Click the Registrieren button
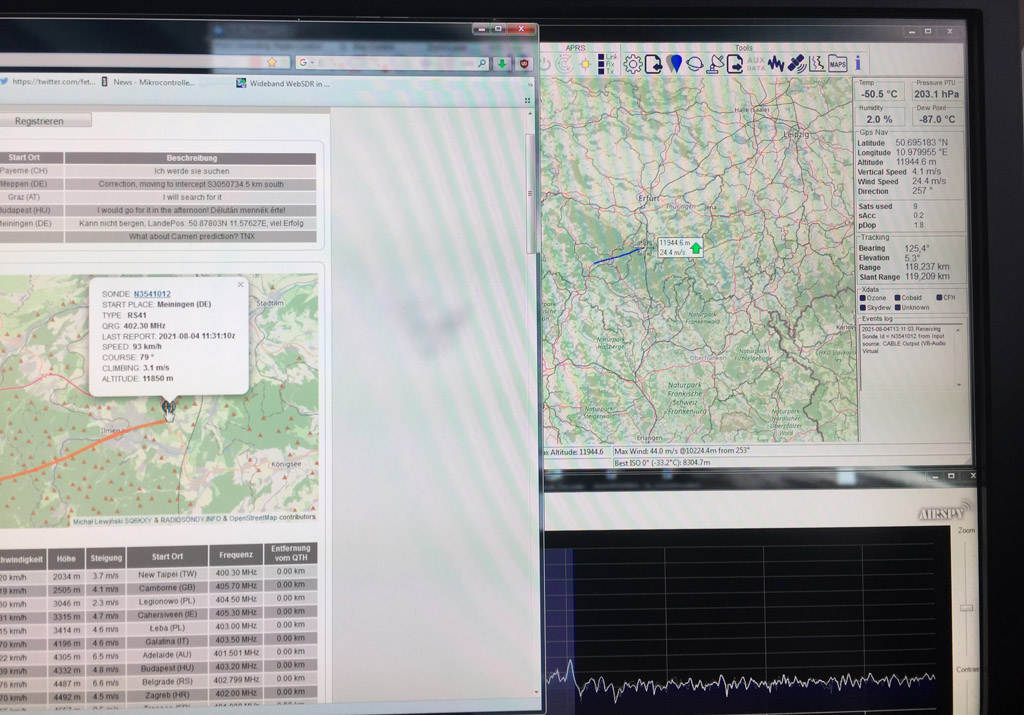1024x715 pixels. point(39,121)
